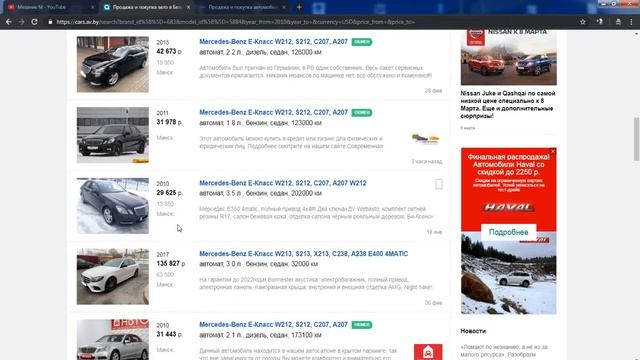Open the 2013 Mercedes-Benz E-Класс listing, 126000 км
Screen dimensions: 640x360
pos(273,42)
